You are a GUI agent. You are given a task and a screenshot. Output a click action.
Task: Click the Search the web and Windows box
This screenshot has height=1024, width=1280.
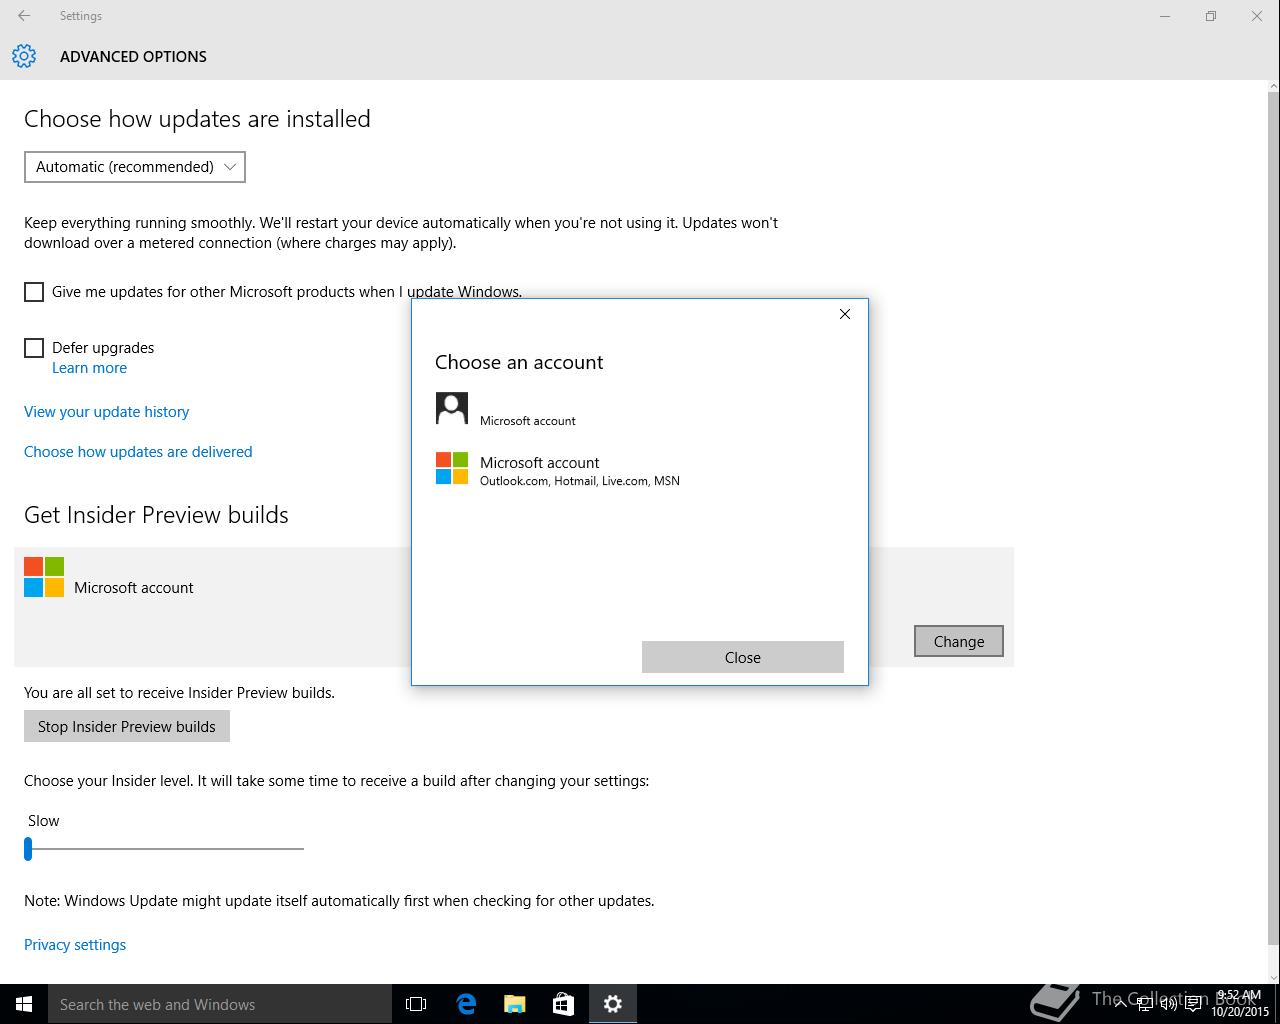click(x=220, y=1004)
